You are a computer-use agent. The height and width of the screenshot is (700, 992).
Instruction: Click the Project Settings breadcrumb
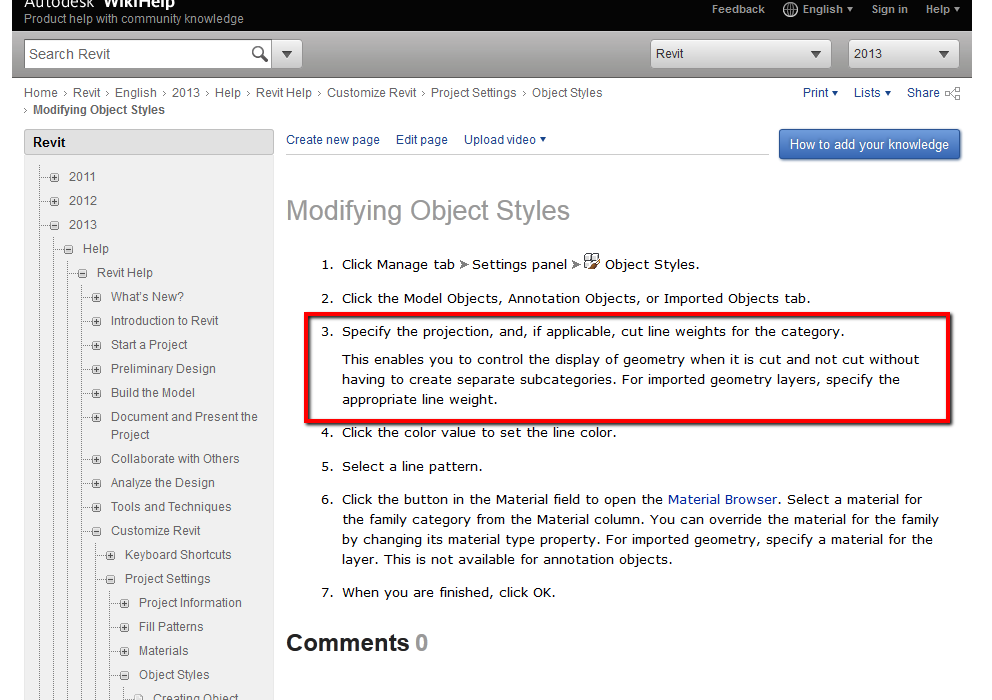tap(473, 93)
